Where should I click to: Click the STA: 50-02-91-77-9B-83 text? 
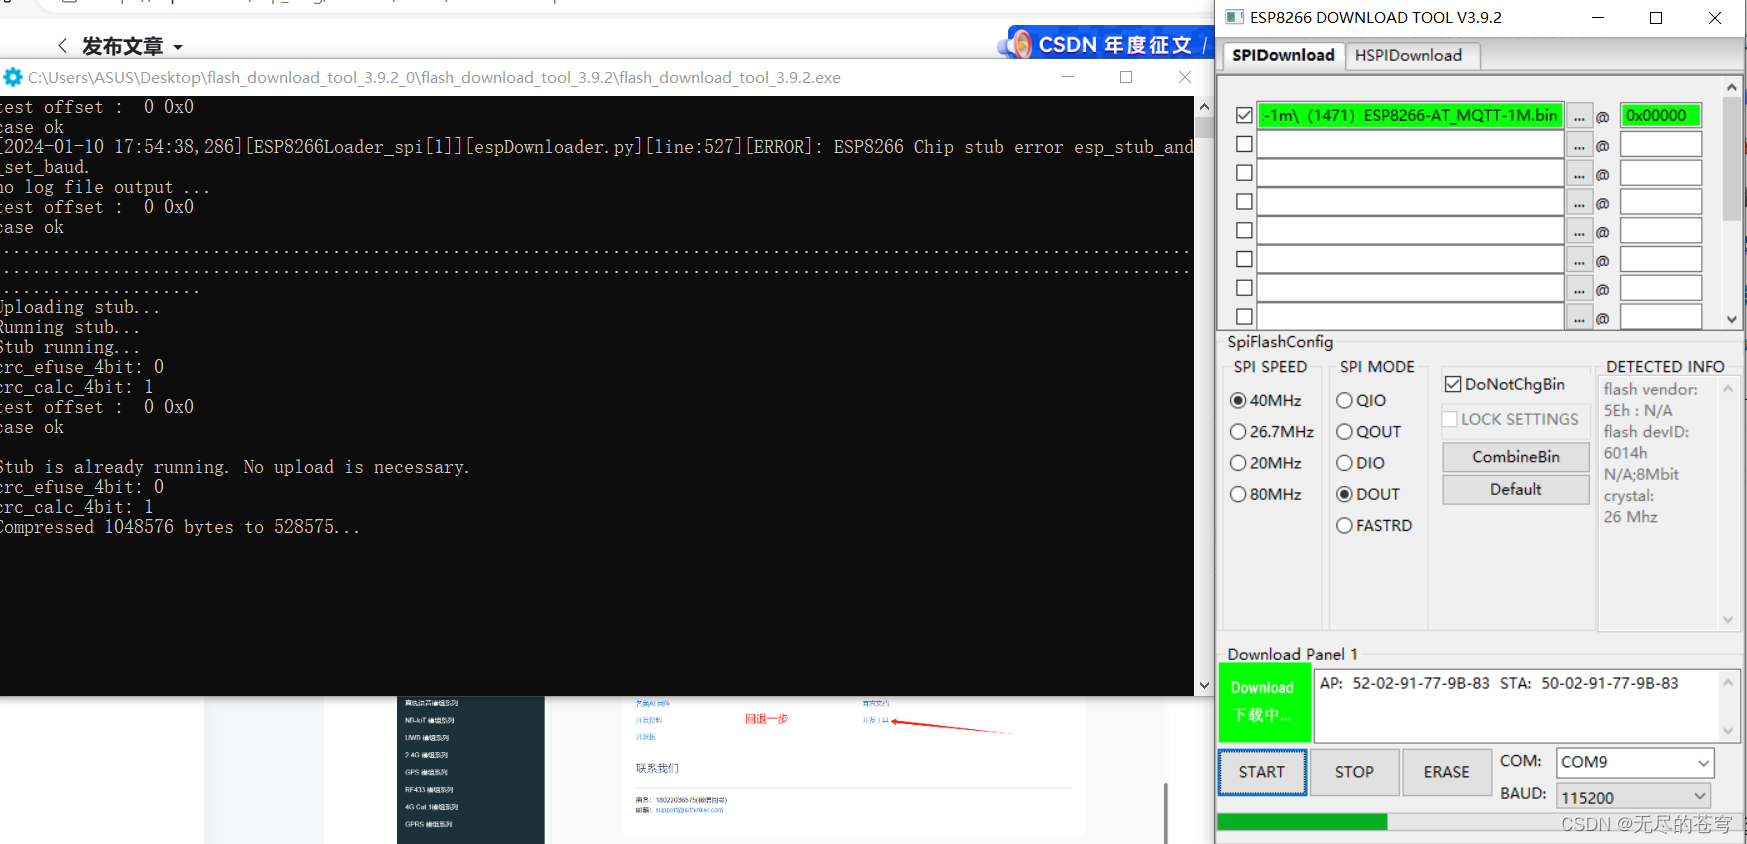1589,683
